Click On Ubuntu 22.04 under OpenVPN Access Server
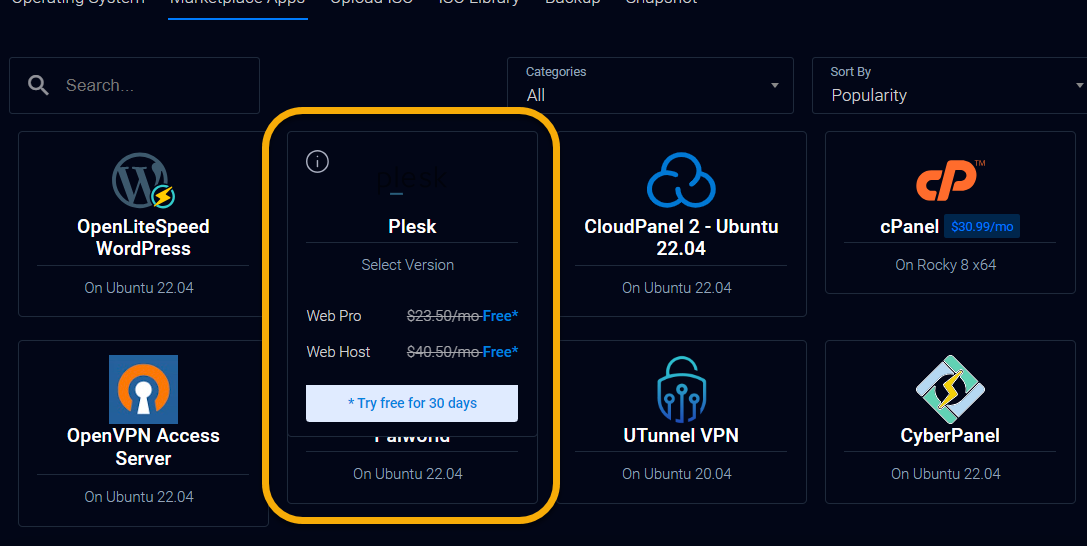The width and height of the screenshot is (1087, 546). pyautogui.click(x=139, y=497)
